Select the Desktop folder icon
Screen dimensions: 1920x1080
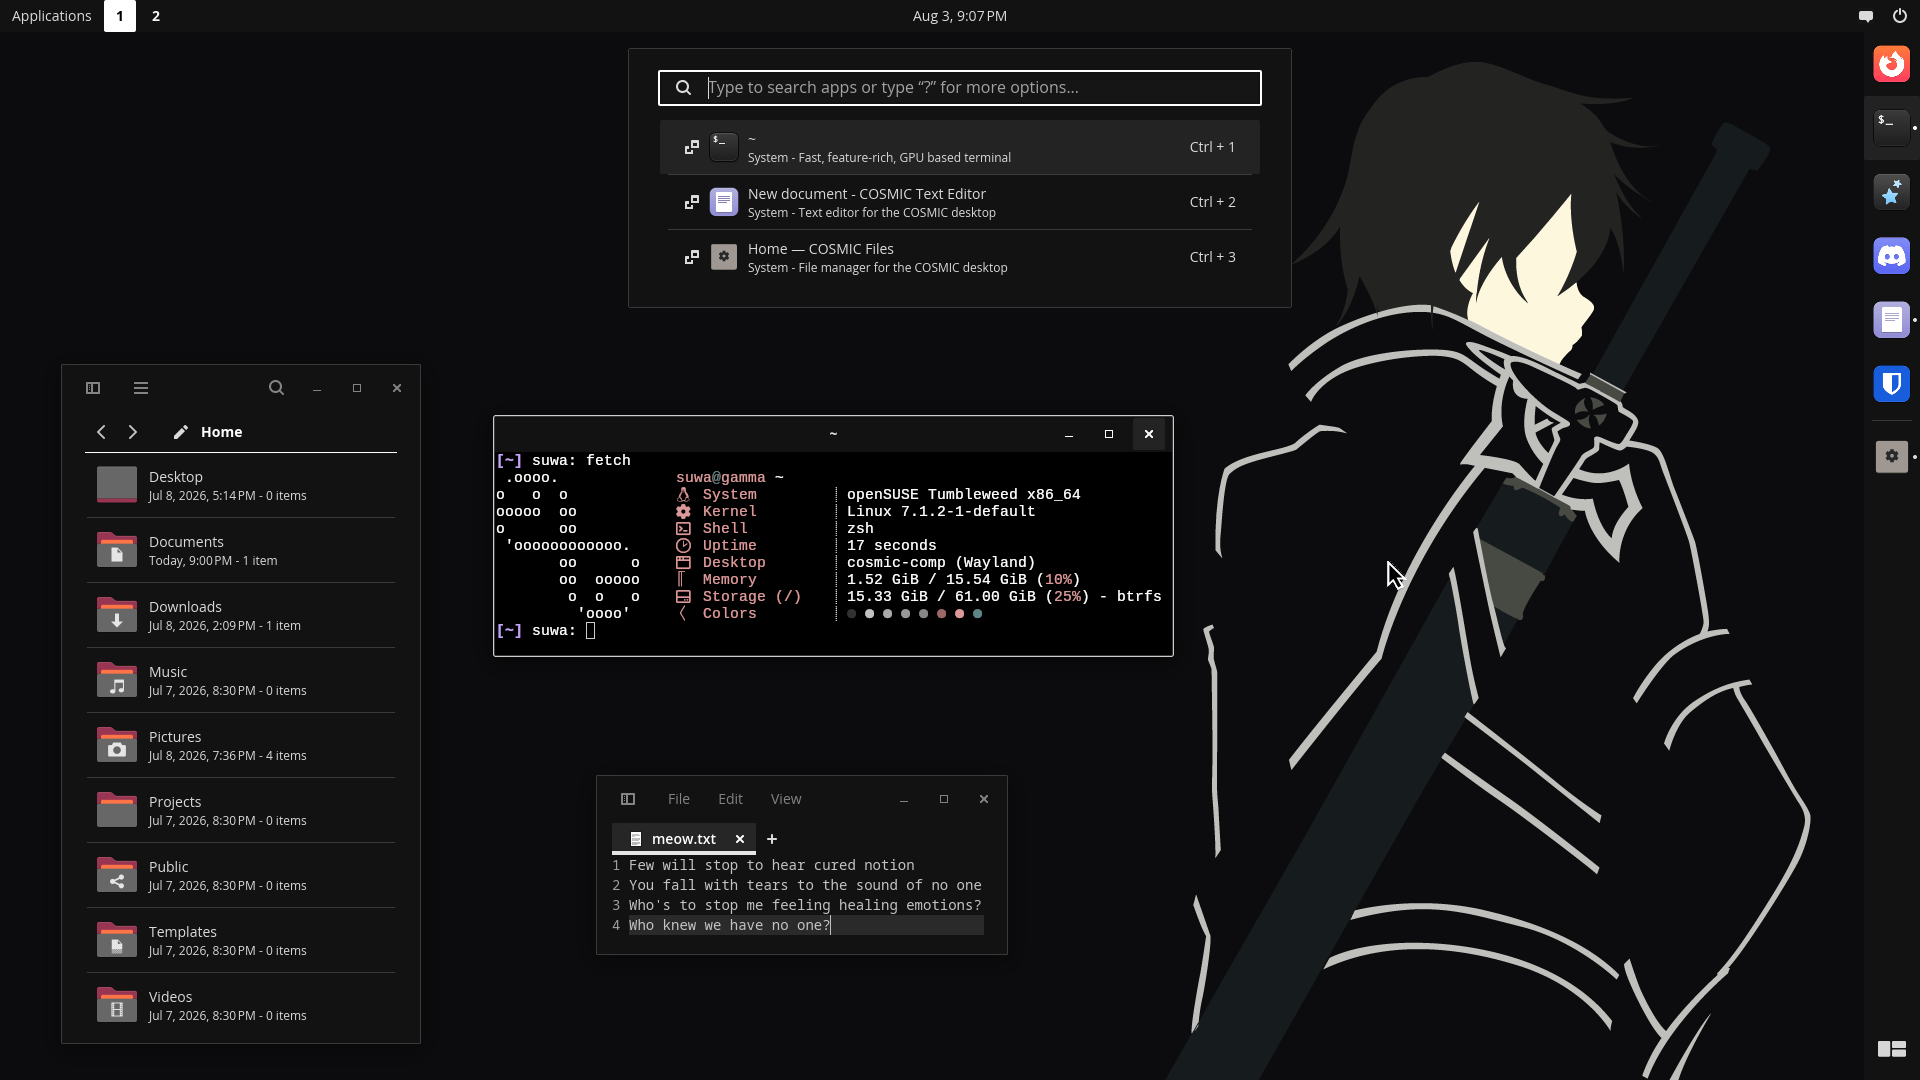[x=117, y=485]
